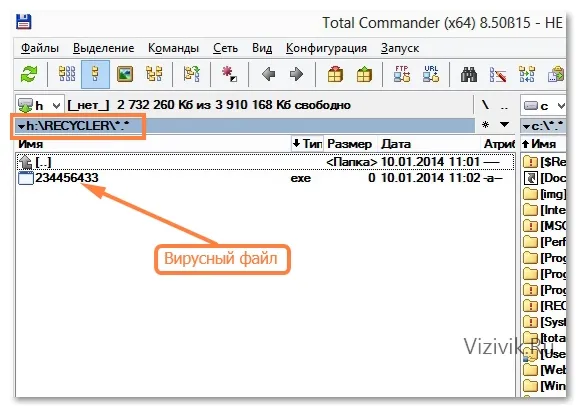Sort the list by Размер column header
The image size is (576, 407).
[x=349, y=144]
